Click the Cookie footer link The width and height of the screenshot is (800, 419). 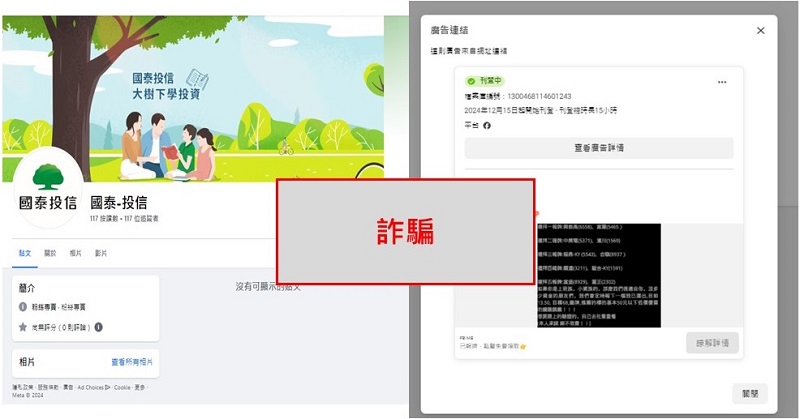coord(122,387)
